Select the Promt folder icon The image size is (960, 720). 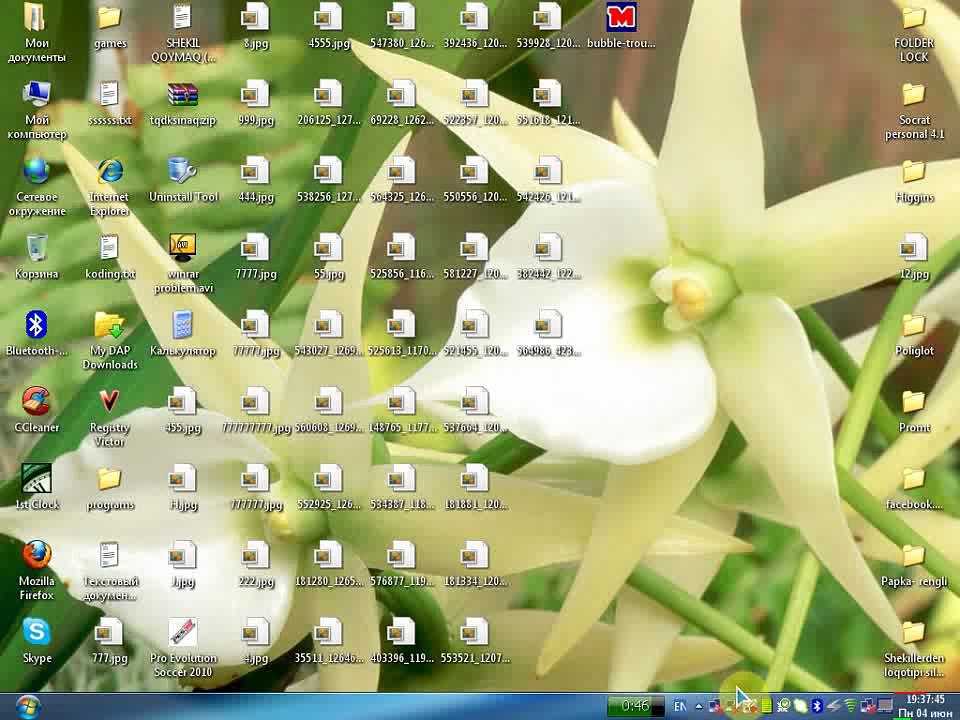913,402
